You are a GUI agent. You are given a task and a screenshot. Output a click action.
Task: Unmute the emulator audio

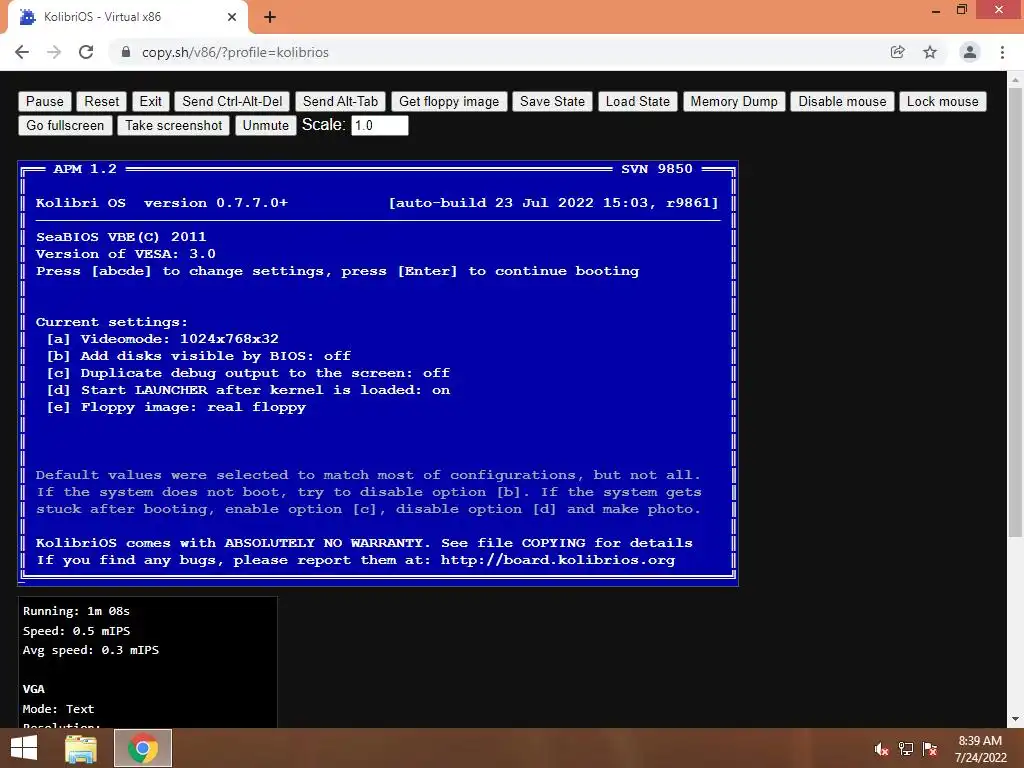pos(265,125)
